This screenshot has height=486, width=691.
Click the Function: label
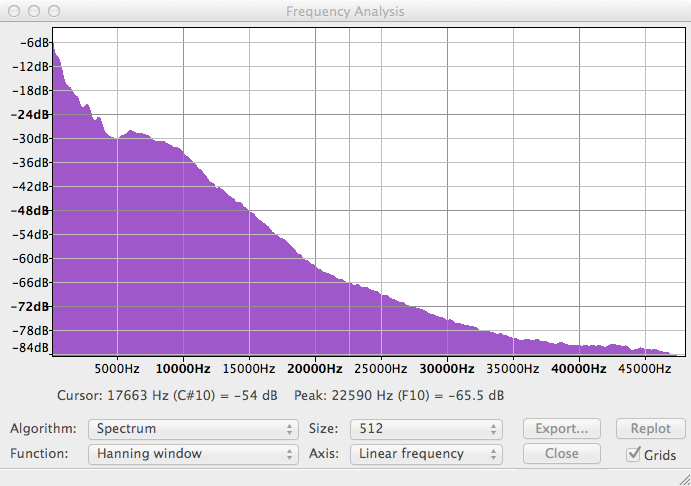point(39,454)
